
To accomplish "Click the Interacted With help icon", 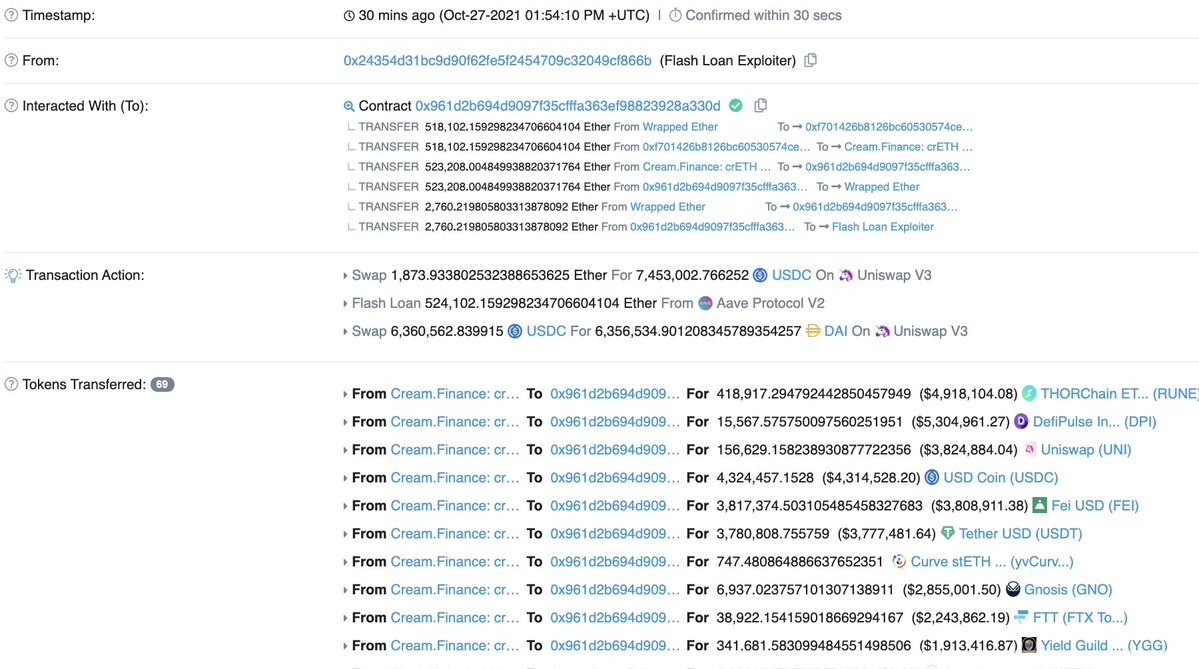I will (x=11, y=106).
